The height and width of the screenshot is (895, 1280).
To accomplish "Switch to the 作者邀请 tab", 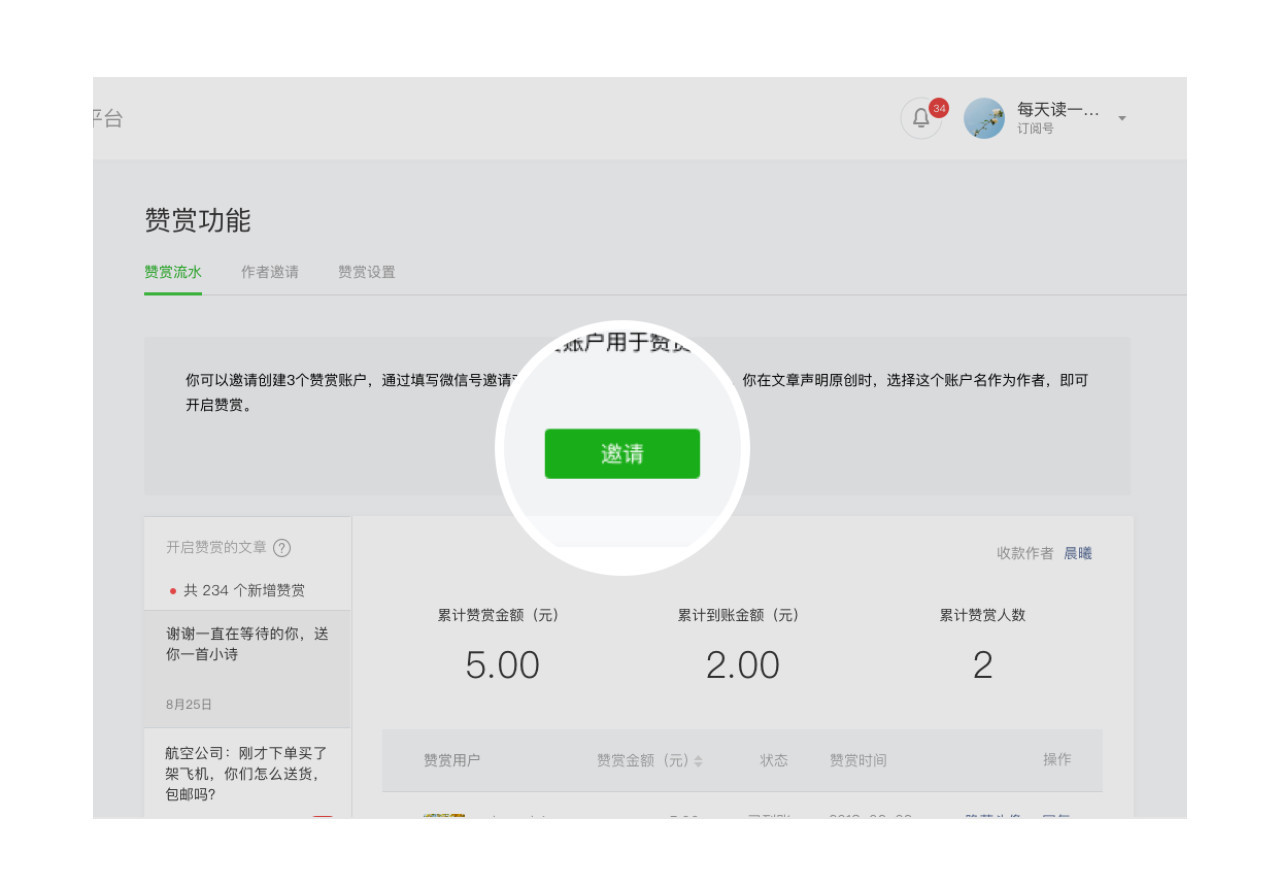I will [268, 271].
